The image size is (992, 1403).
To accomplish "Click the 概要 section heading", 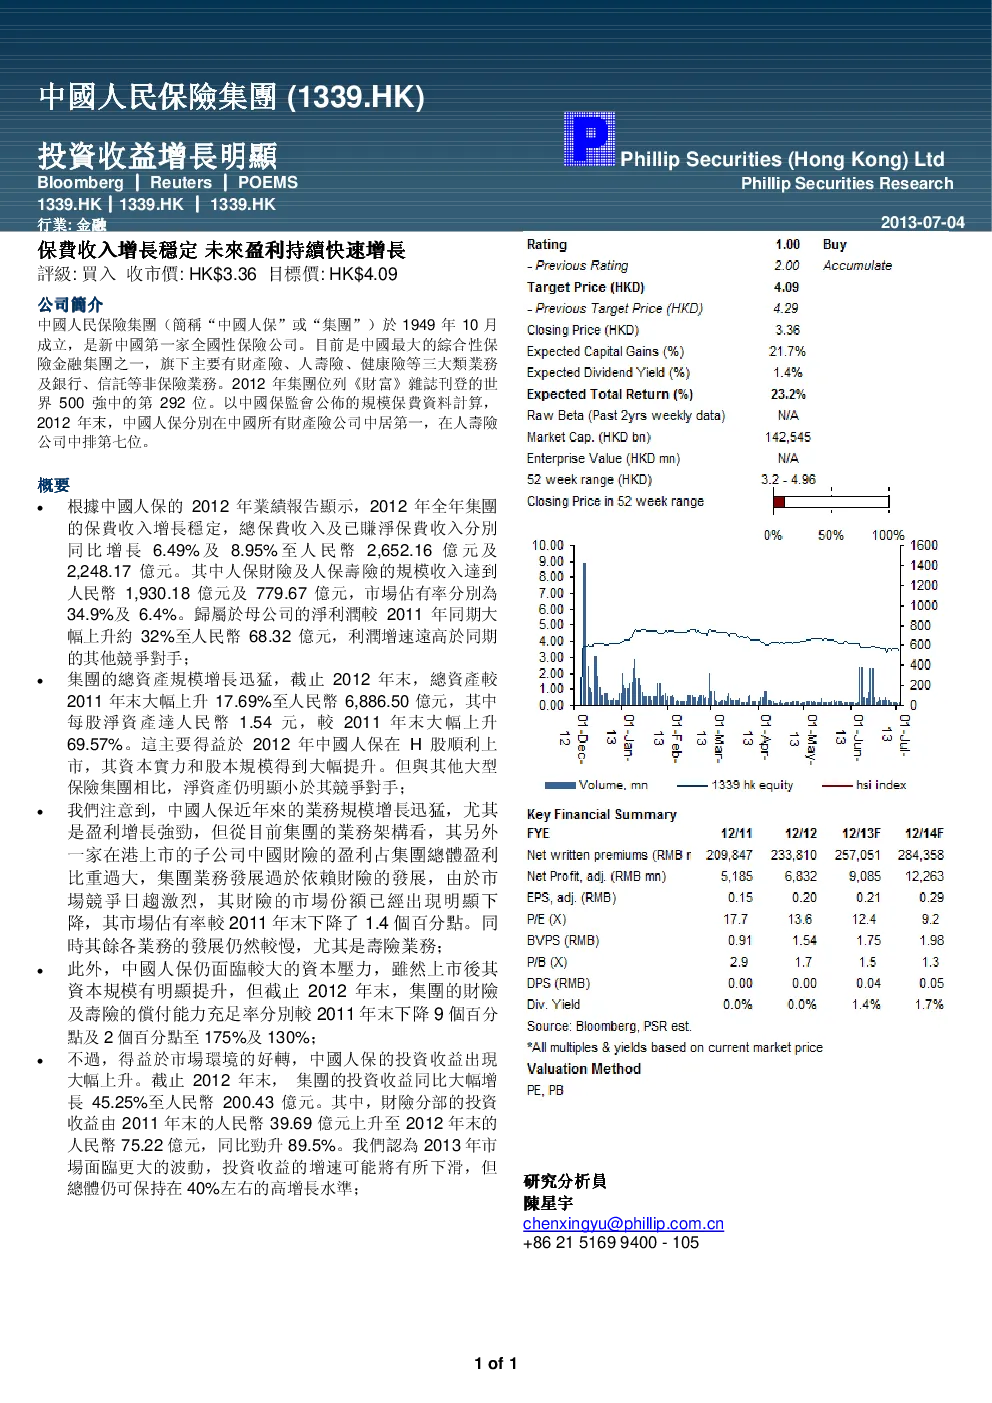I will point(54,484).
